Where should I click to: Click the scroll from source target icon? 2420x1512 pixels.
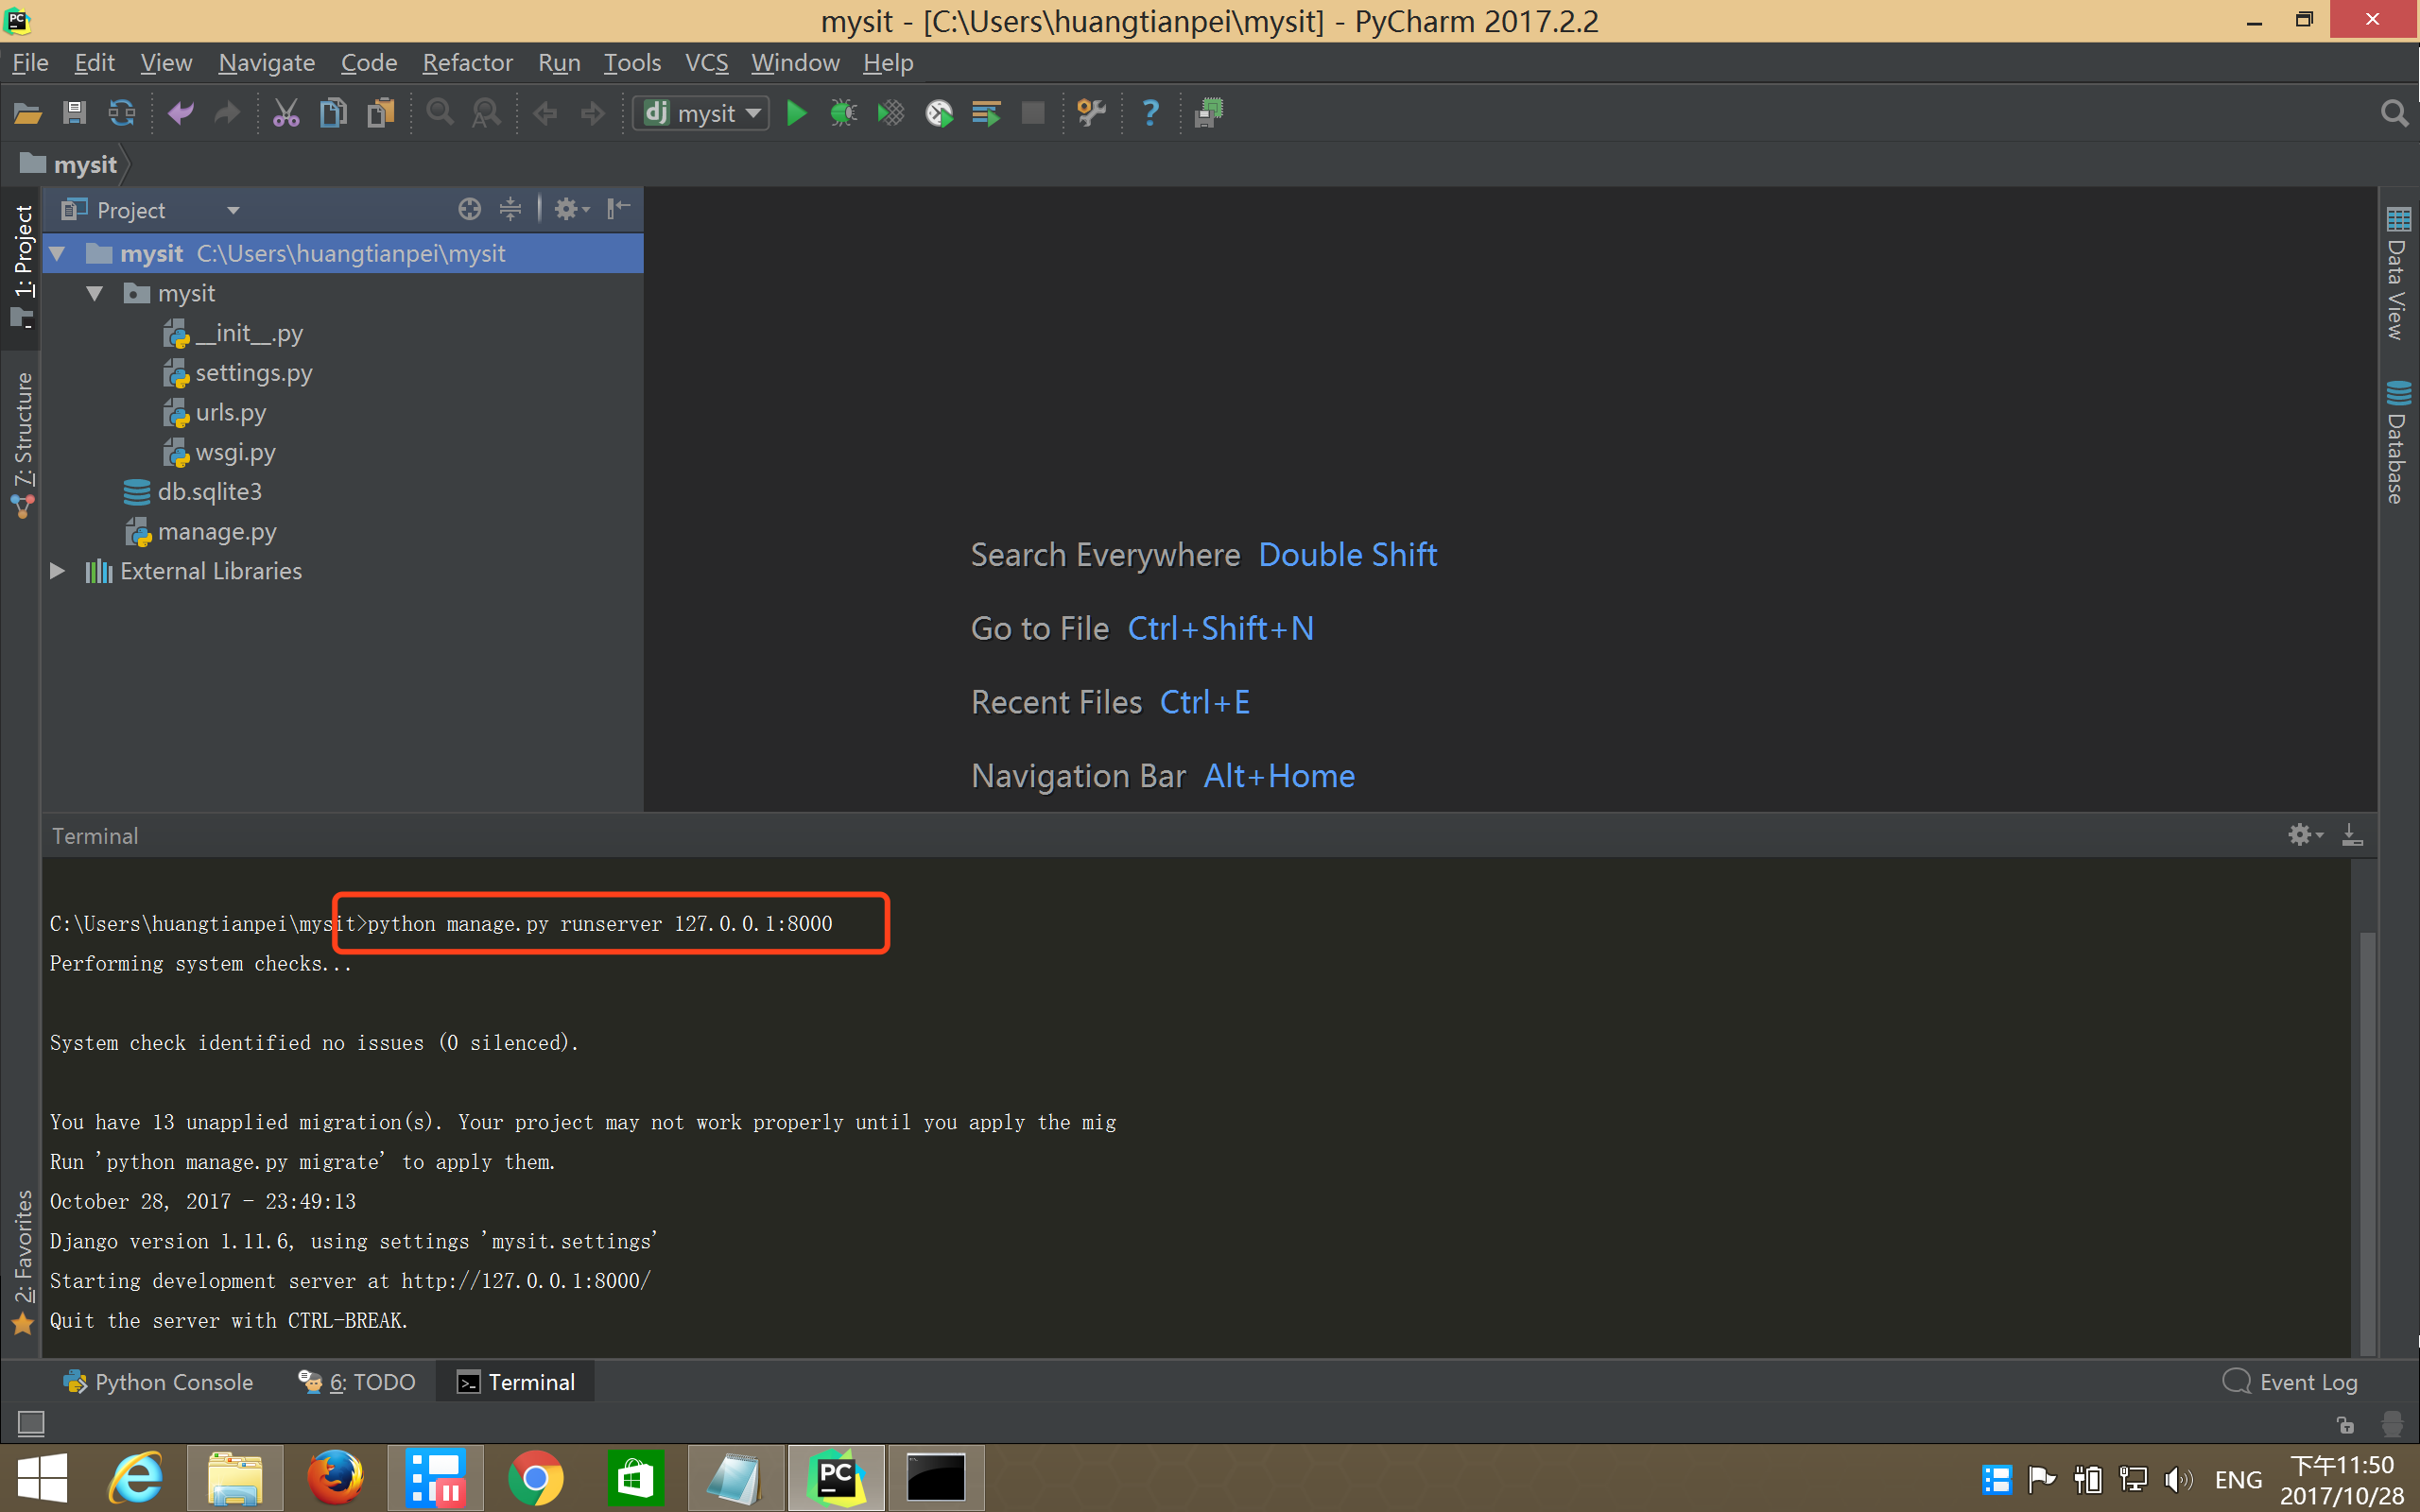point(469,209)
